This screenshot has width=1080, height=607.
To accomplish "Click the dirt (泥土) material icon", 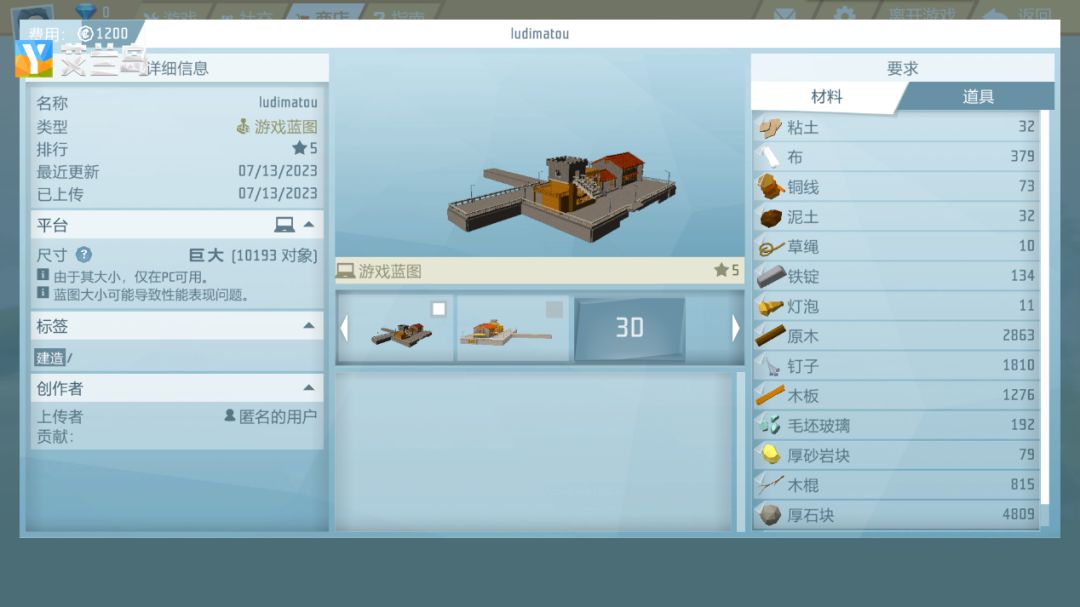I will tap(770, 217).
